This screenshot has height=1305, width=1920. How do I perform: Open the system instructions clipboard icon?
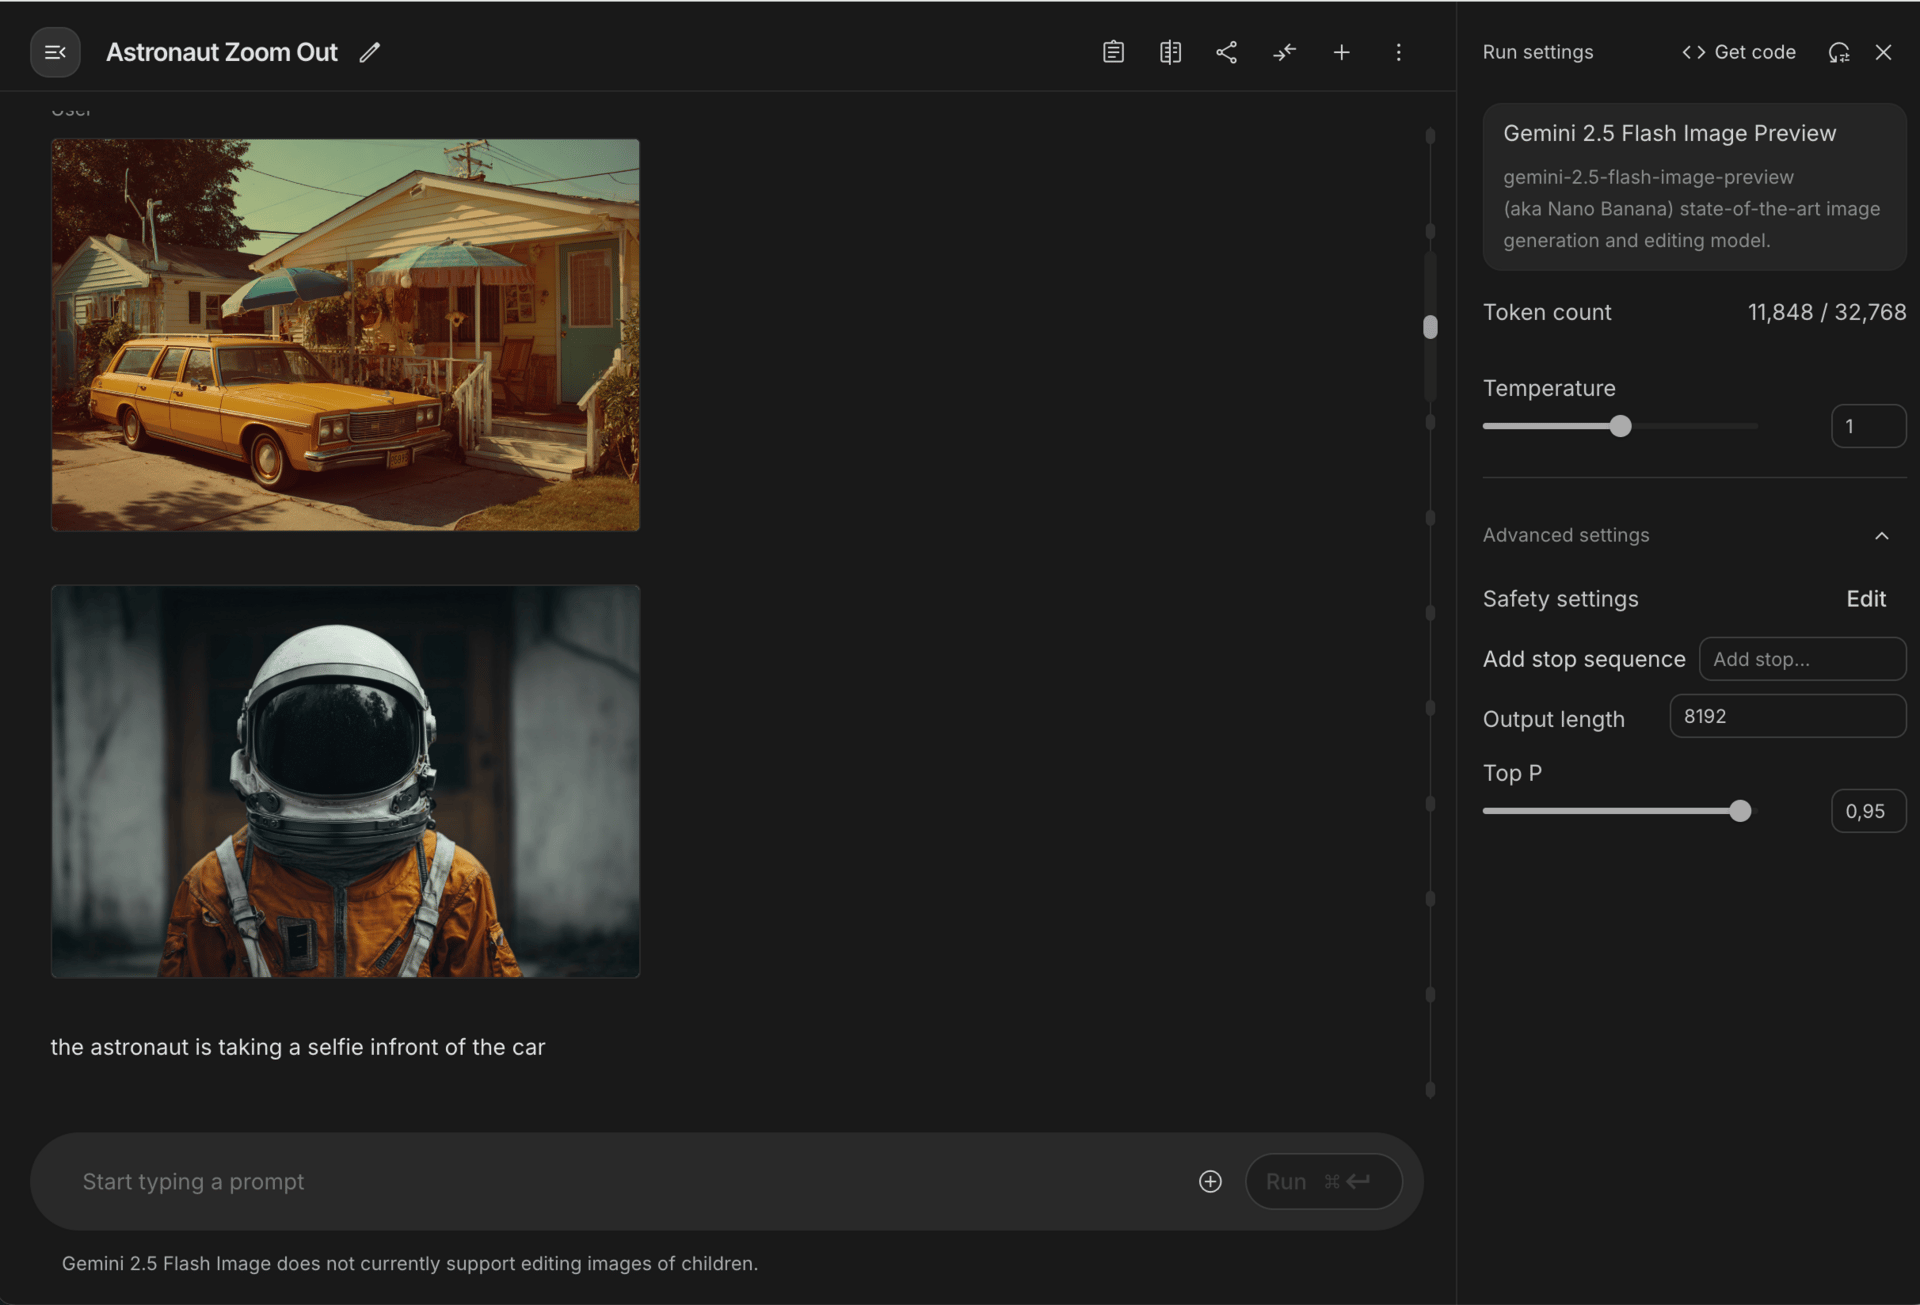(1113, 52)
